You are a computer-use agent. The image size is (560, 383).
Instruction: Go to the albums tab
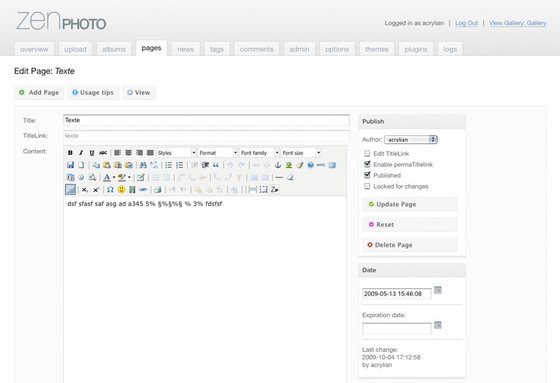pos(114,49)
